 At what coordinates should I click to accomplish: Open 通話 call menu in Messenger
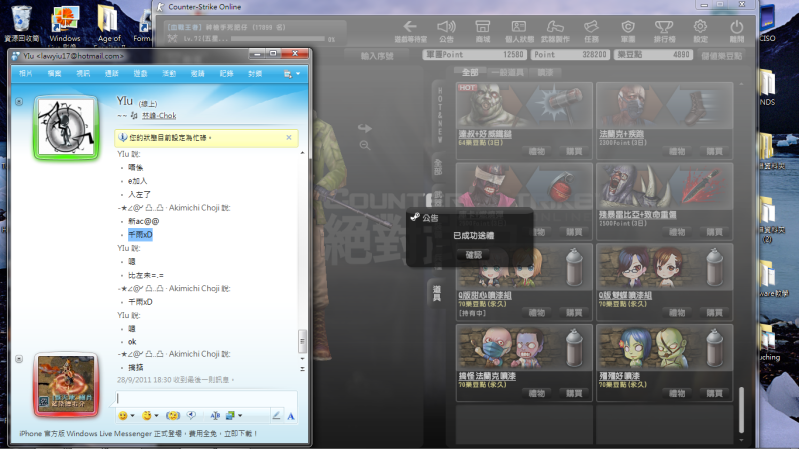pyautogui.click(x=112, y=74)
